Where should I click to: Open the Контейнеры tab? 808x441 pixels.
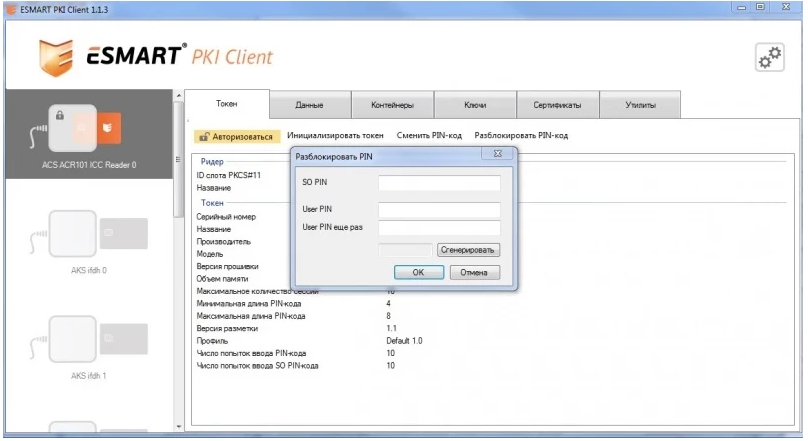(393, 105)
